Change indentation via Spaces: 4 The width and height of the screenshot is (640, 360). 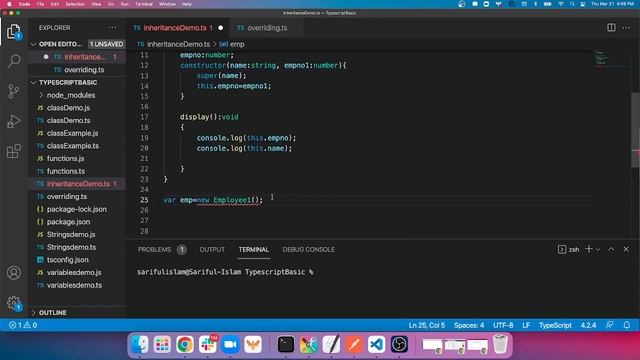click(x=469, y=325)
